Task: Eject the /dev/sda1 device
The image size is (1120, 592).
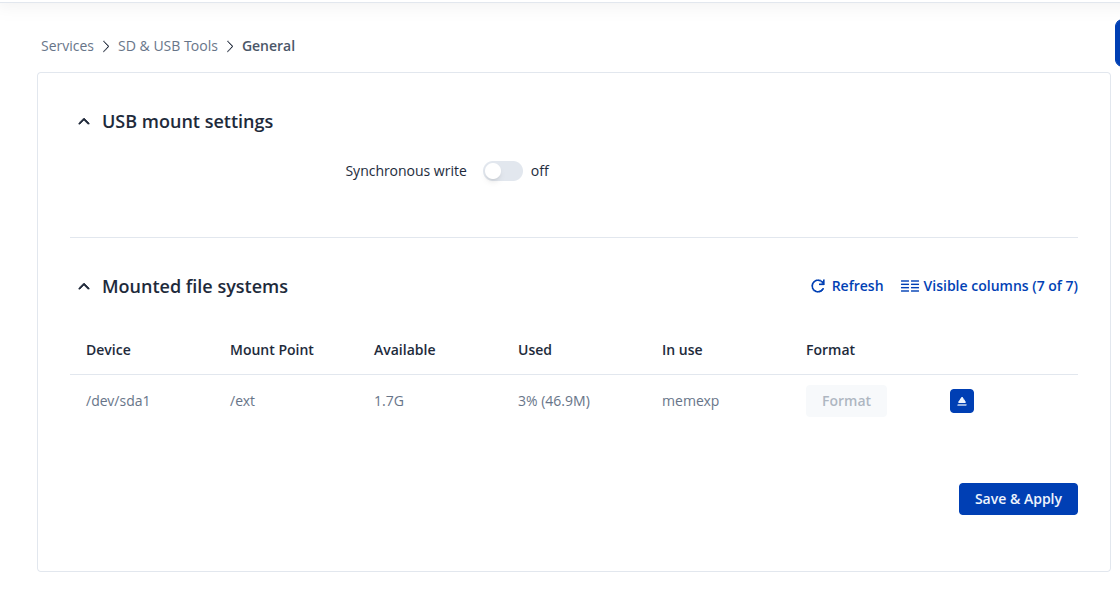Action: click(x=961, y=401)
